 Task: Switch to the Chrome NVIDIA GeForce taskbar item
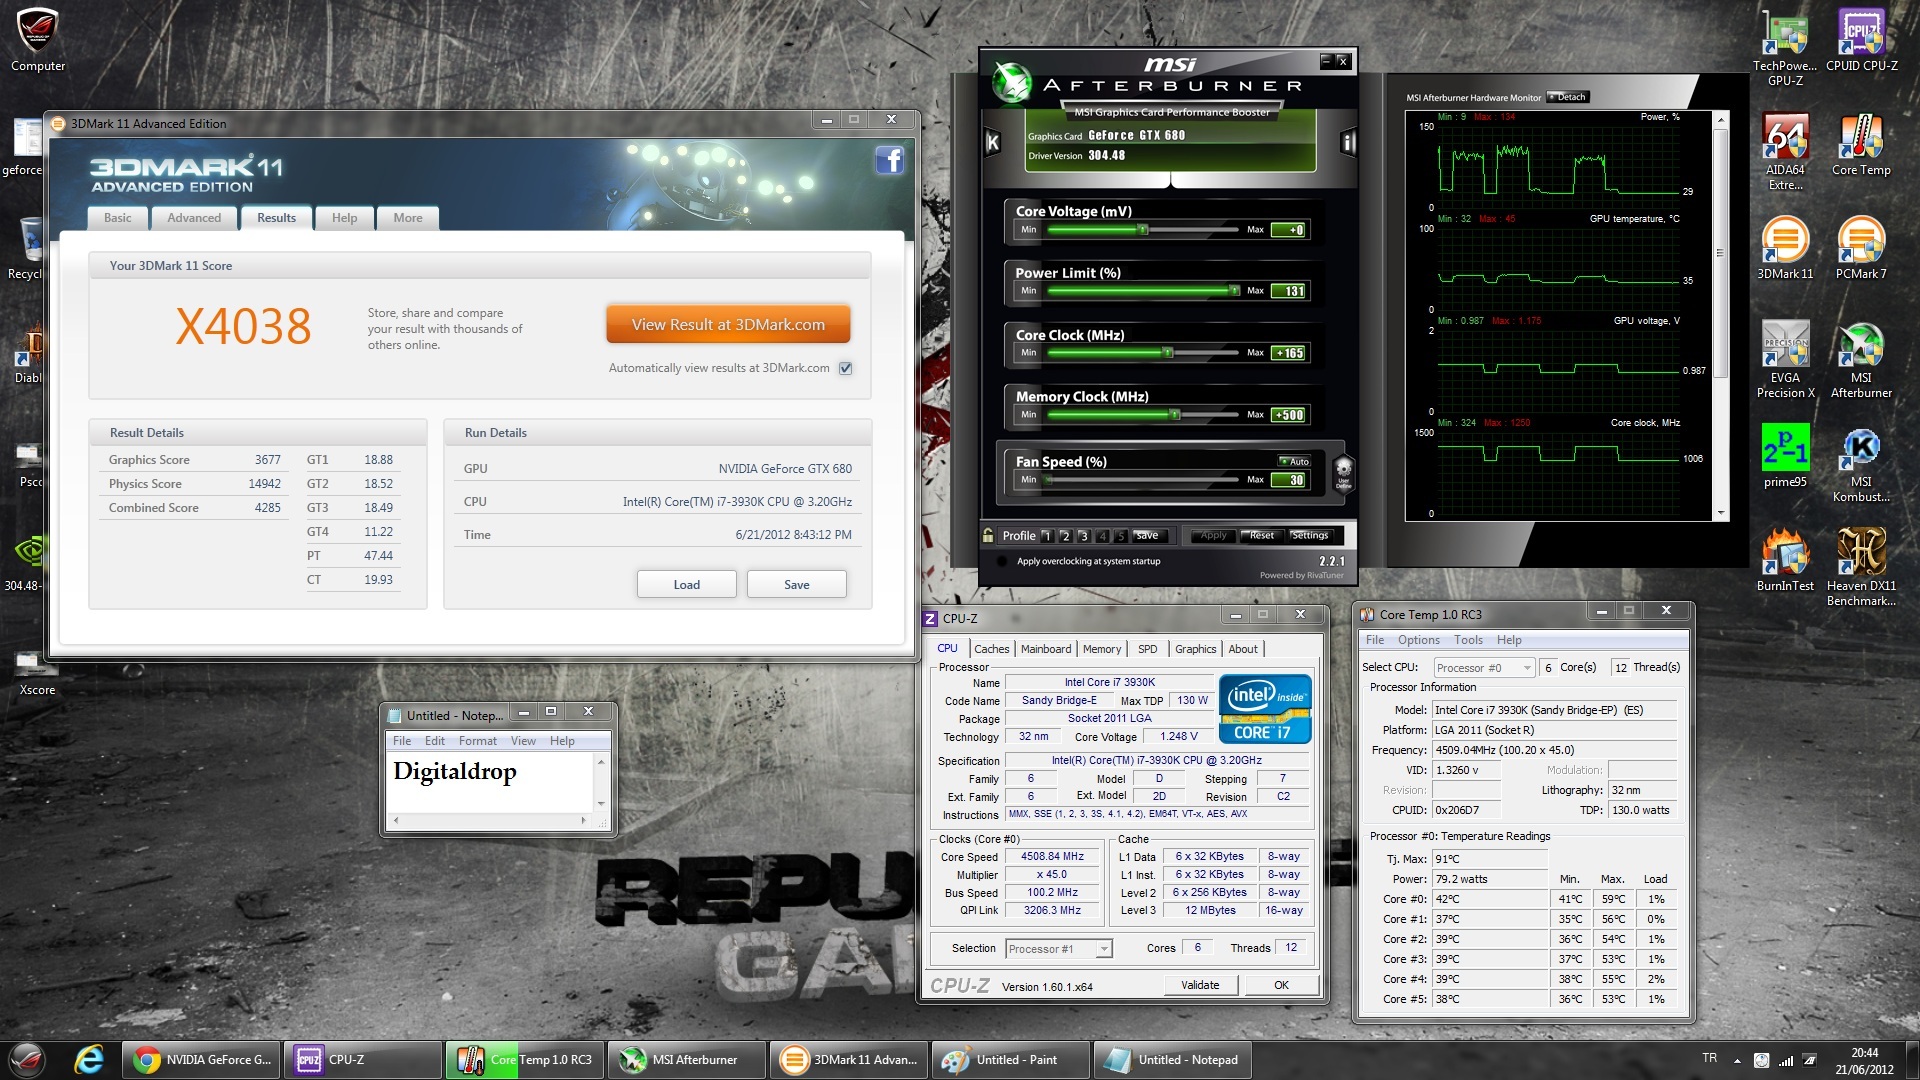202,1060
